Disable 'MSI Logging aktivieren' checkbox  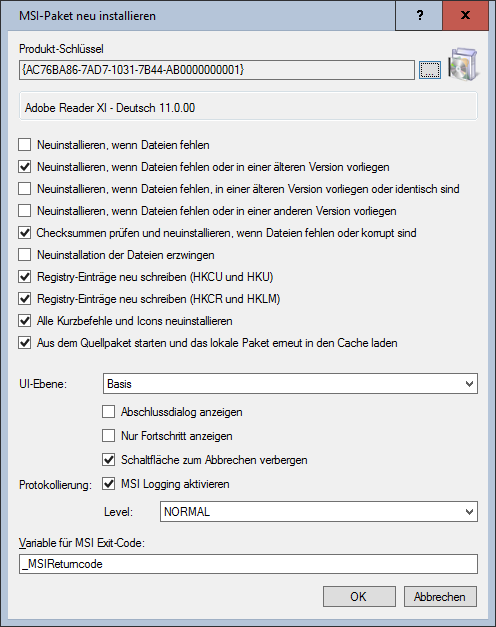click(108, 484)
